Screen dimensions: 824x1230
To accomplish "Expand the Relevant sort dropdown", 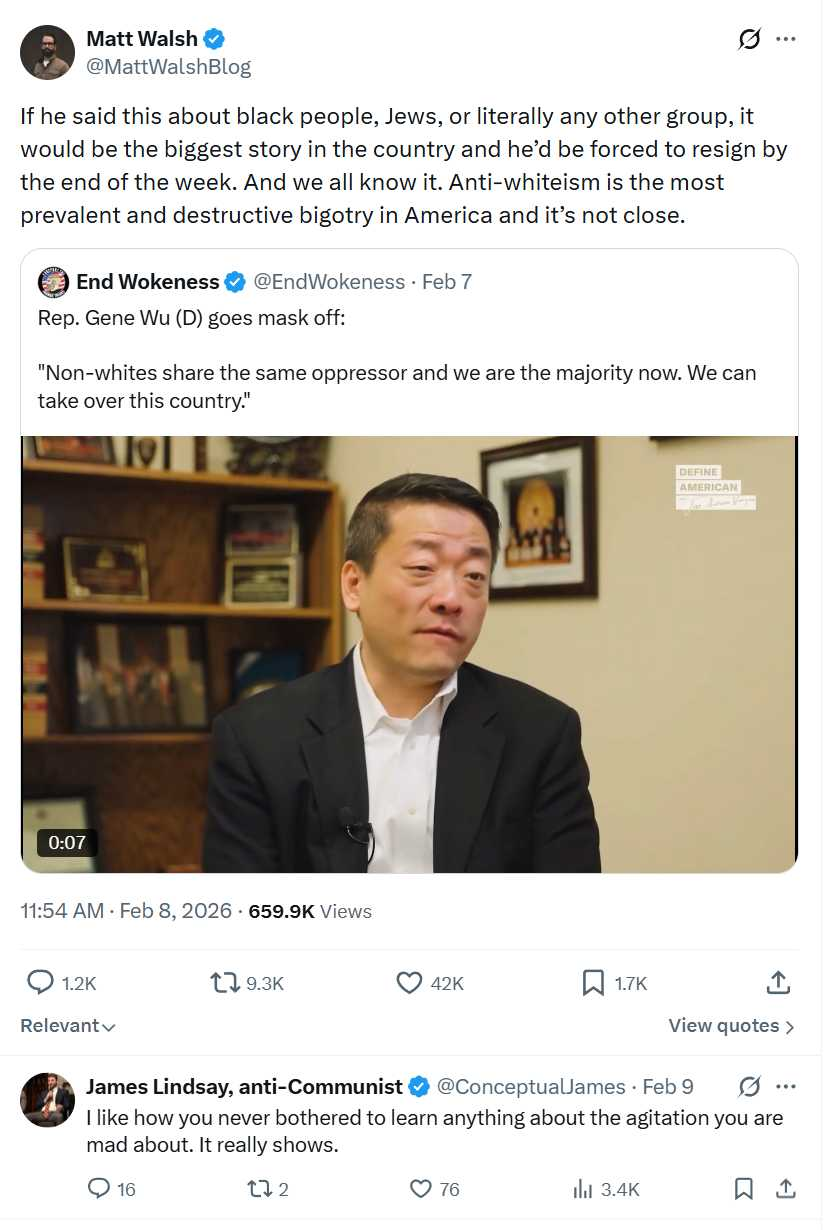I will pyautogui.click(x=68, y=1026).
